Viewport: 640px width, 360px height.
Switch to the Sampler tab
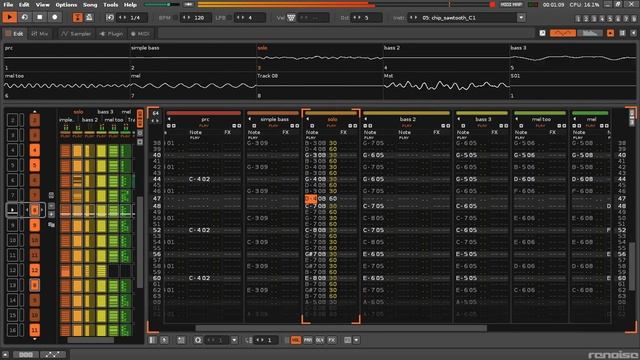click(x=76, y=33)
